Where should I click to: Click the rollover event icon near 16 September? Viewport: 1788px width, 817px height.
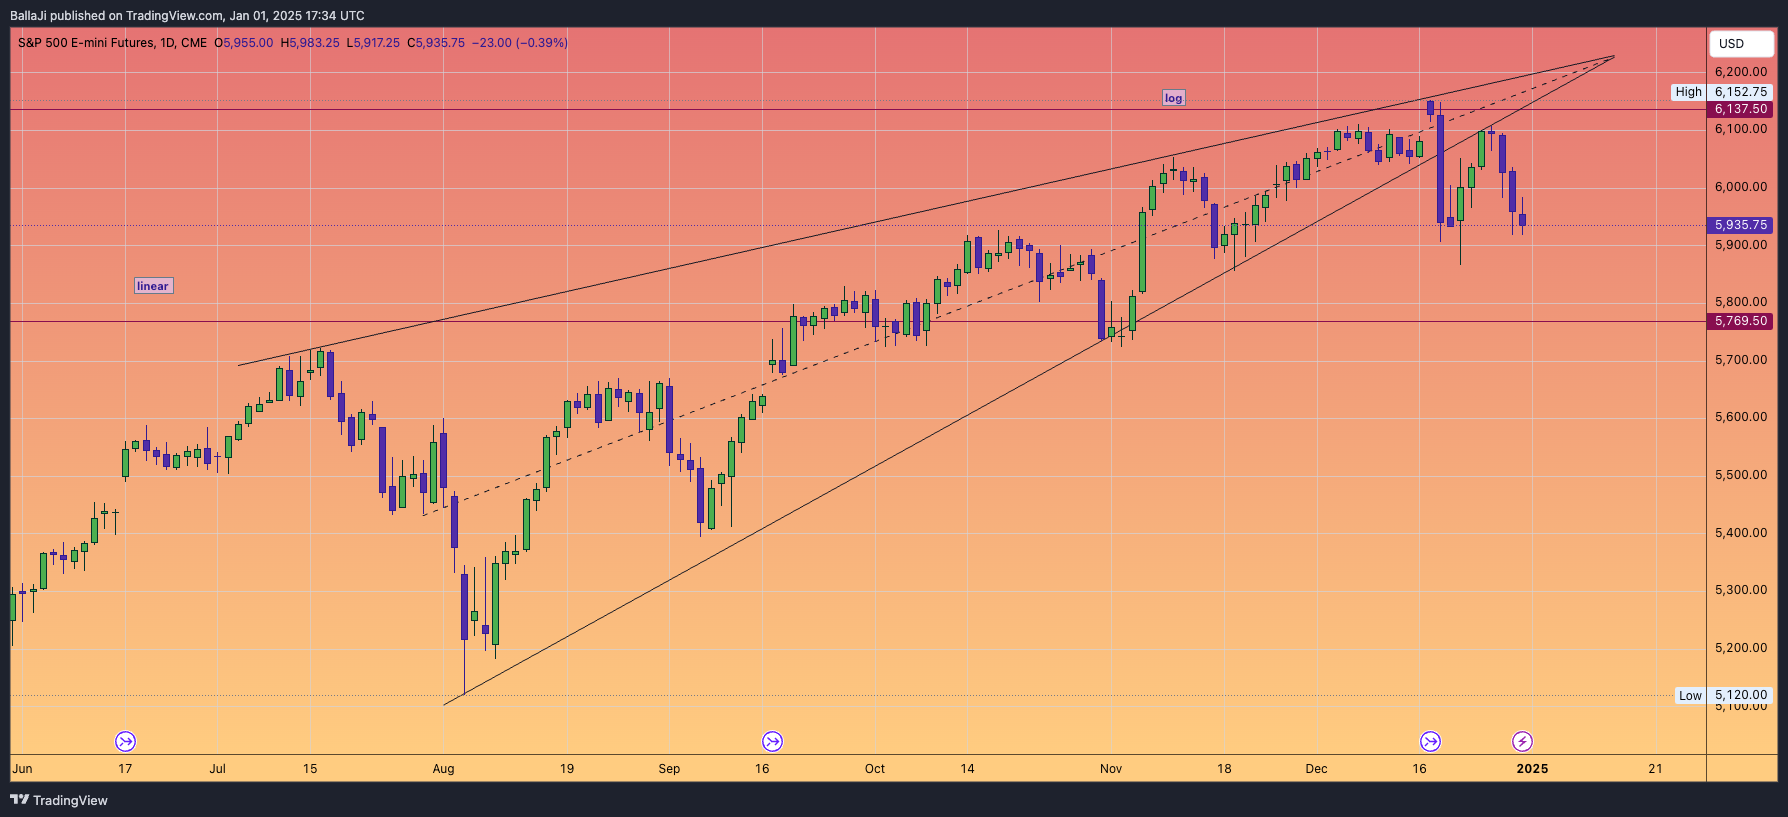pos(772,741)
